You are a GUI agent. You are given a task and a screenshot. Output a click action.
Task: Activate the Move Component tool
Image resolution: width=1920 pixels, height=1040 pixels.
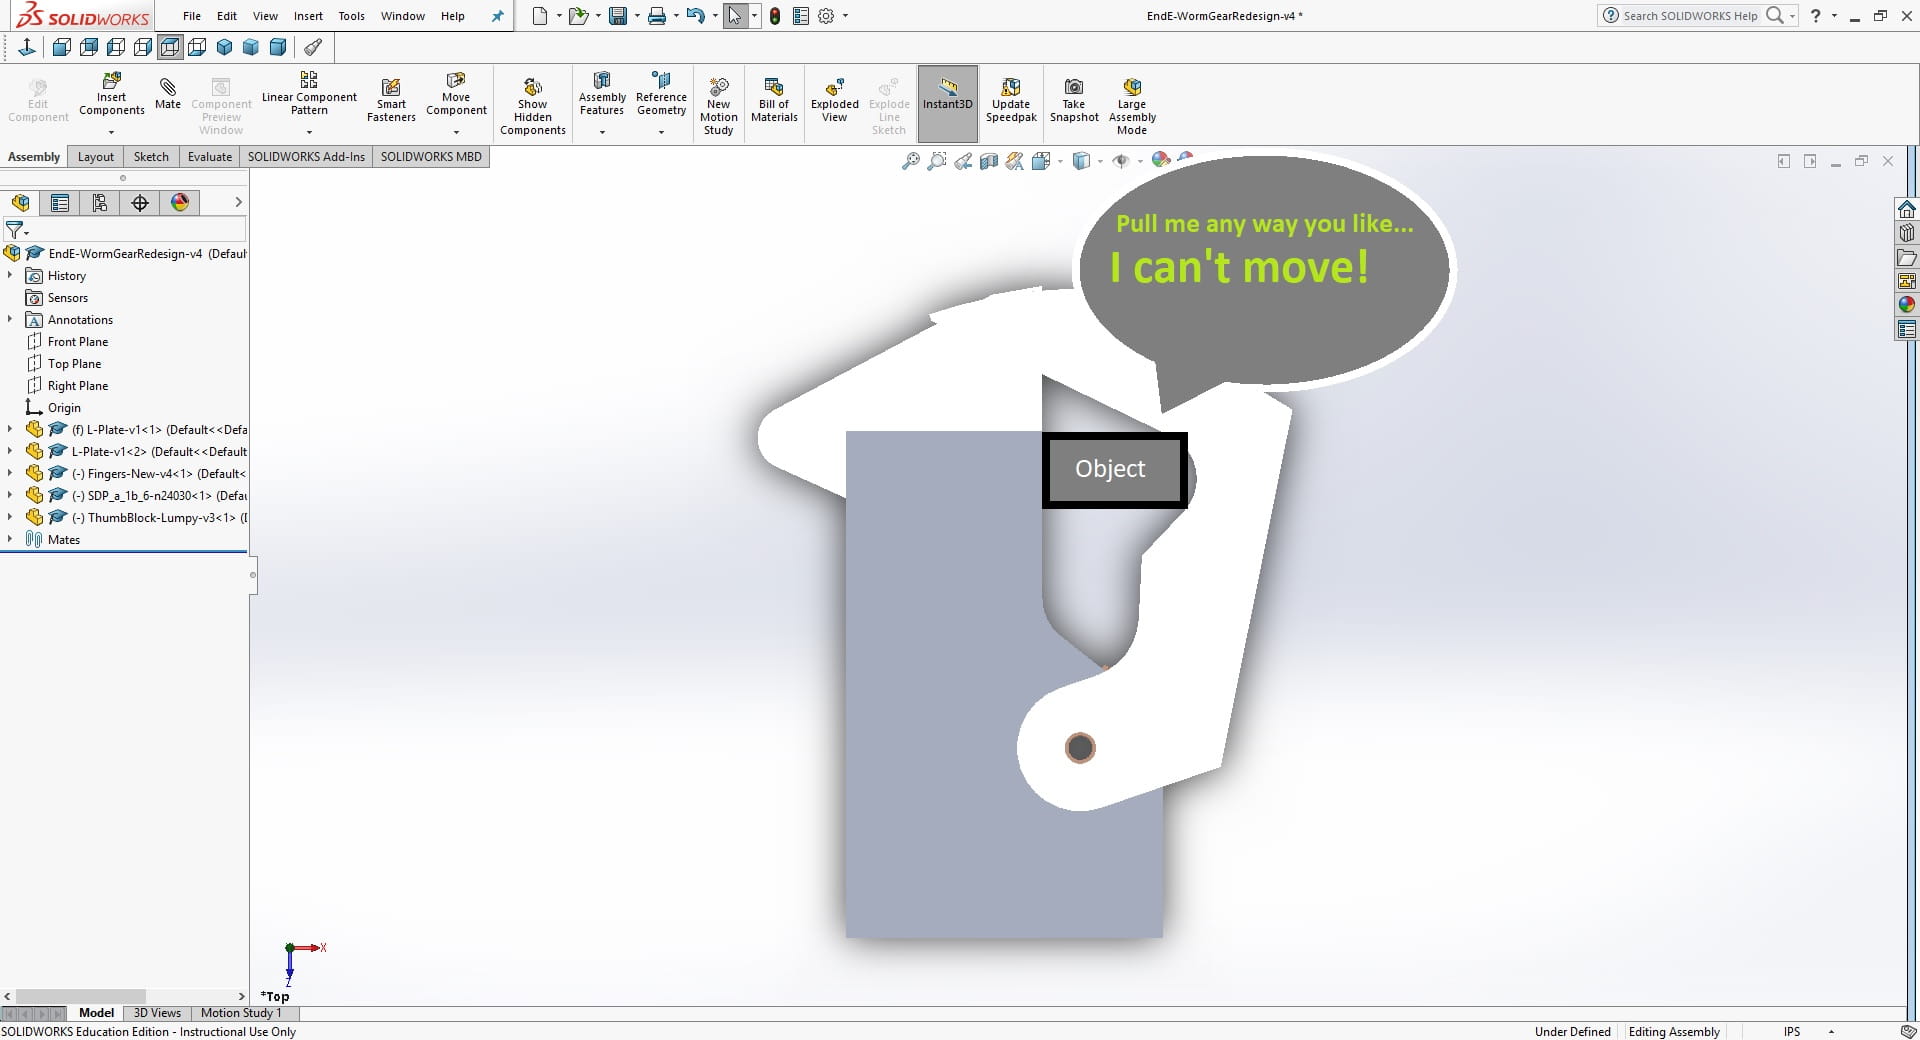pos(456,95)
